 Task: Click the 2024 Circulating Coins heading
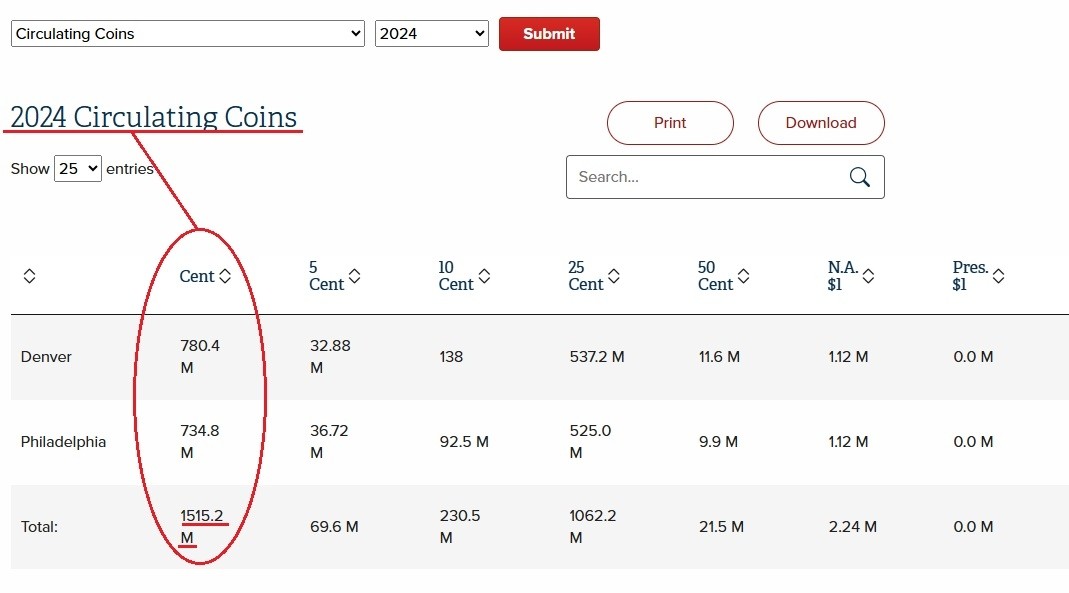pos(154,117)
